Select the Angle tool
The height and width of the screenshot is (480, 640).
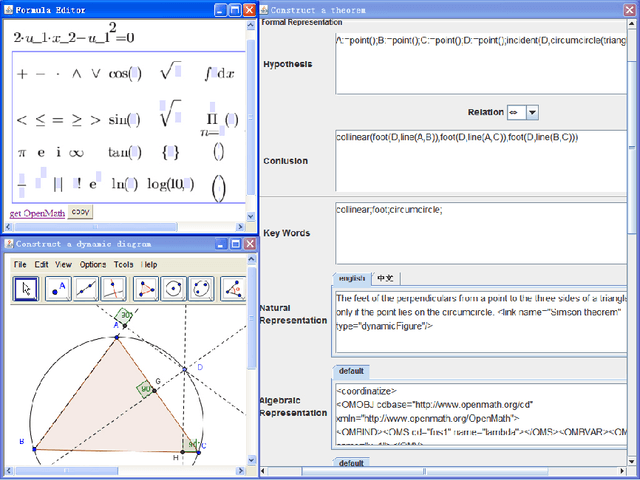[x=234, y=289]
